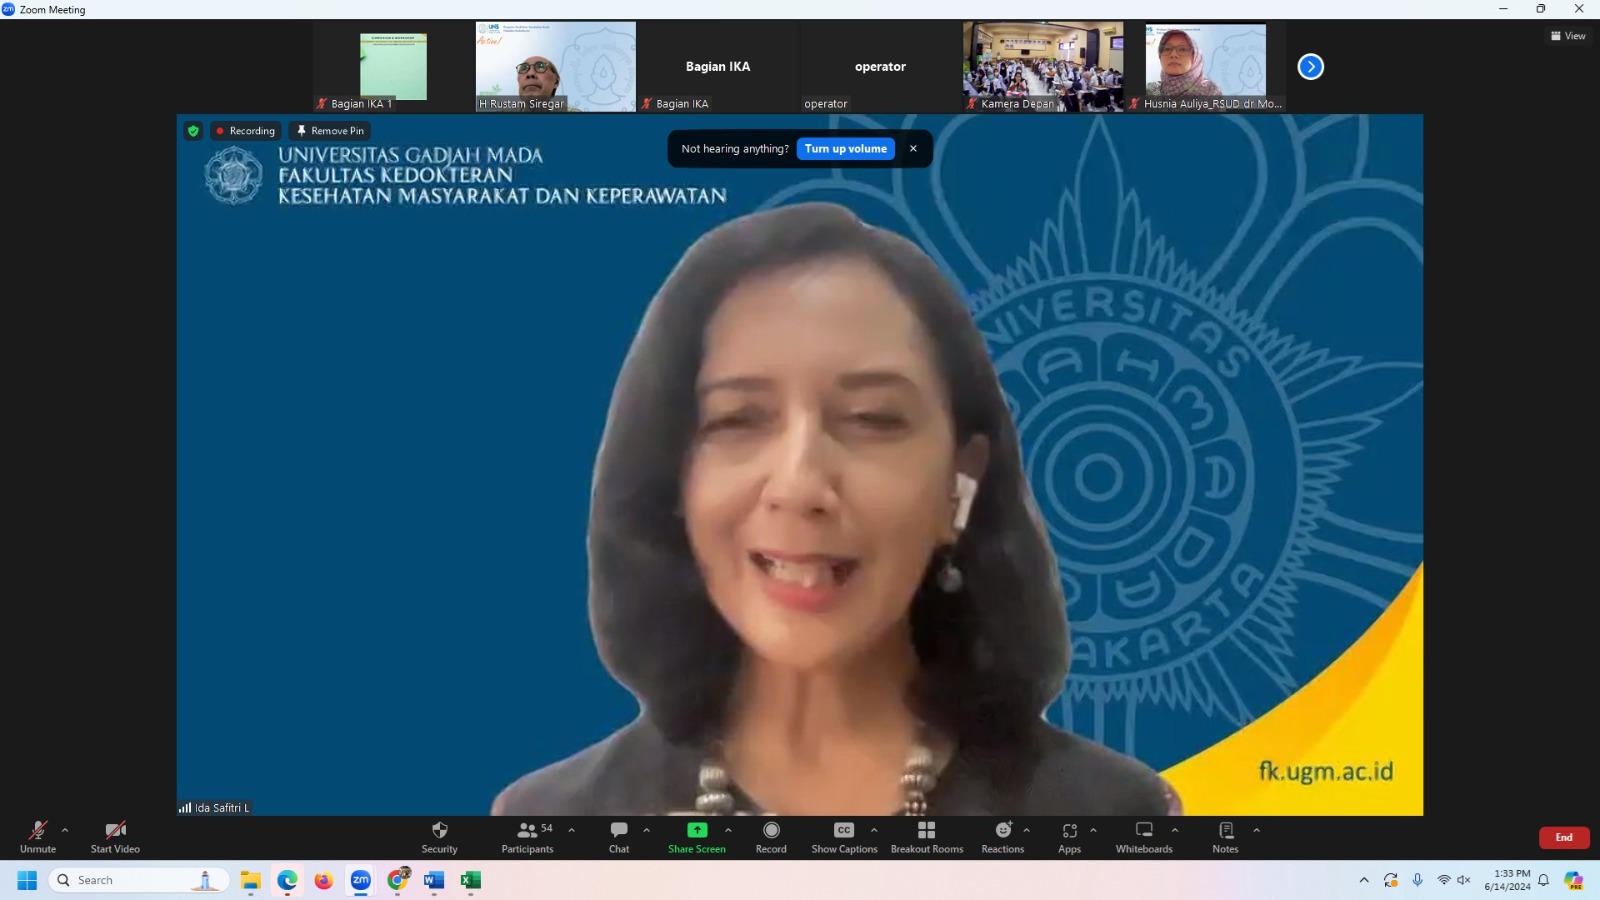1600x900 pixels.
Task: Select the operator participant tile
Action: pyautogui.click(x=880, y=67)
